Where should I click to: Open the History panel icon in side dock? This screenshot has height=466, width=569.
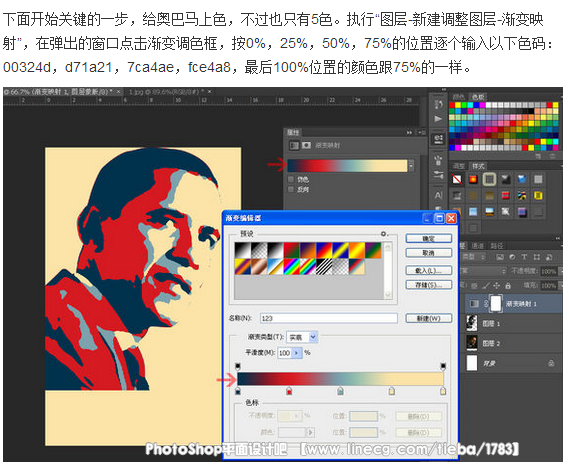pyautogui.click(x=438, y=105)
